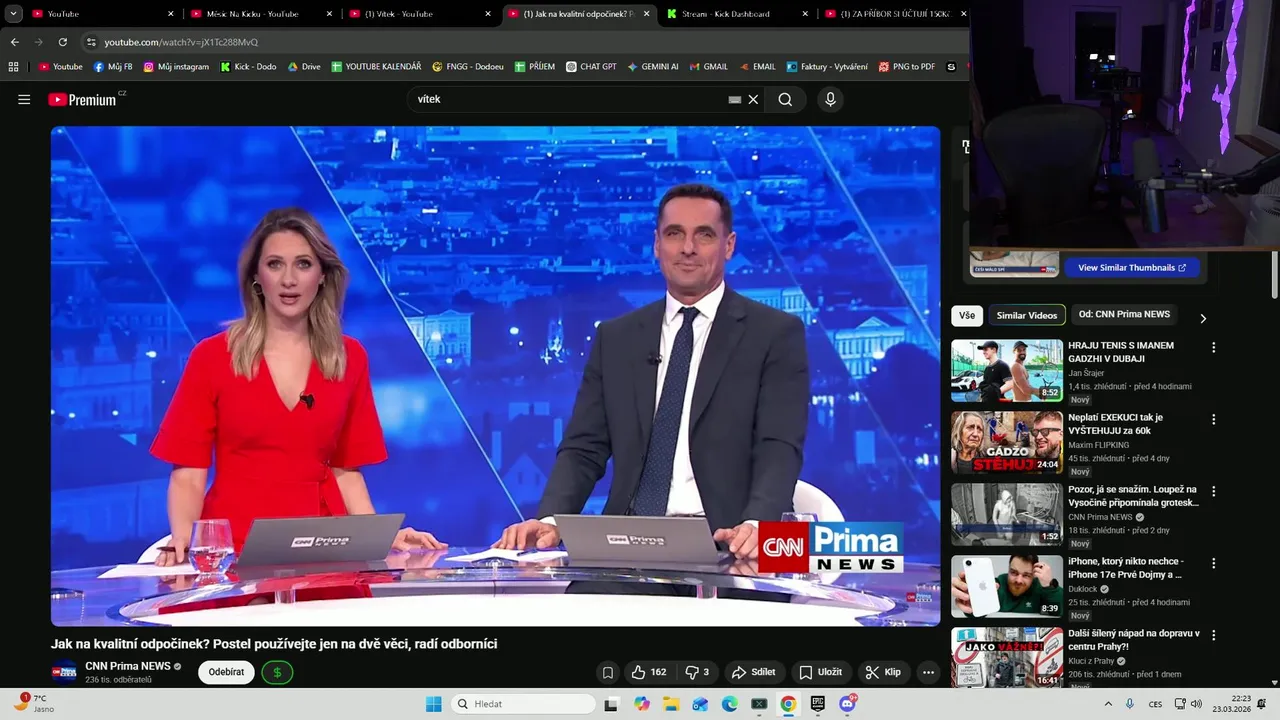Screen dimensions: 1280x720
Task: Open the on-screen keyboard in search box
Action: point(735,99)
